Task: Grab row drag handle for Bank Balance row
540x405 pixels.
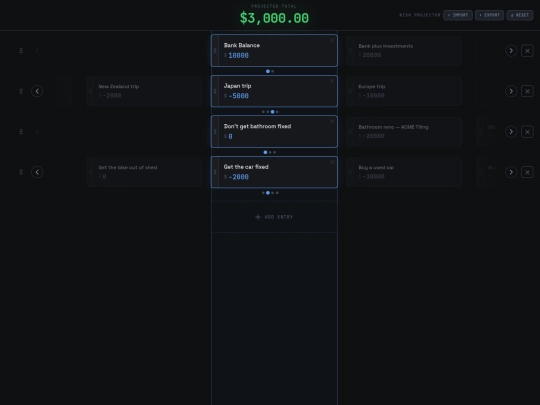Action: point(21,51)
